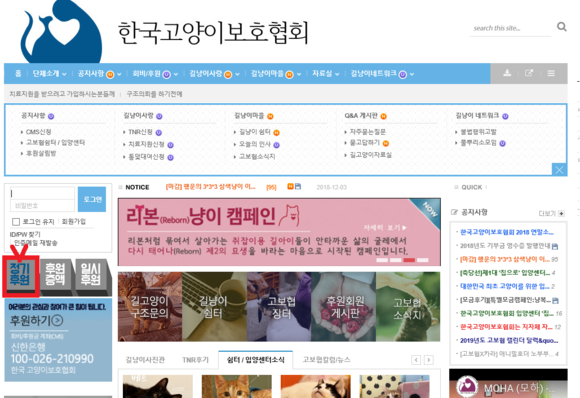This screenshot has width=580, height=398.
Task: Click the search this site field
Action: 510,28
